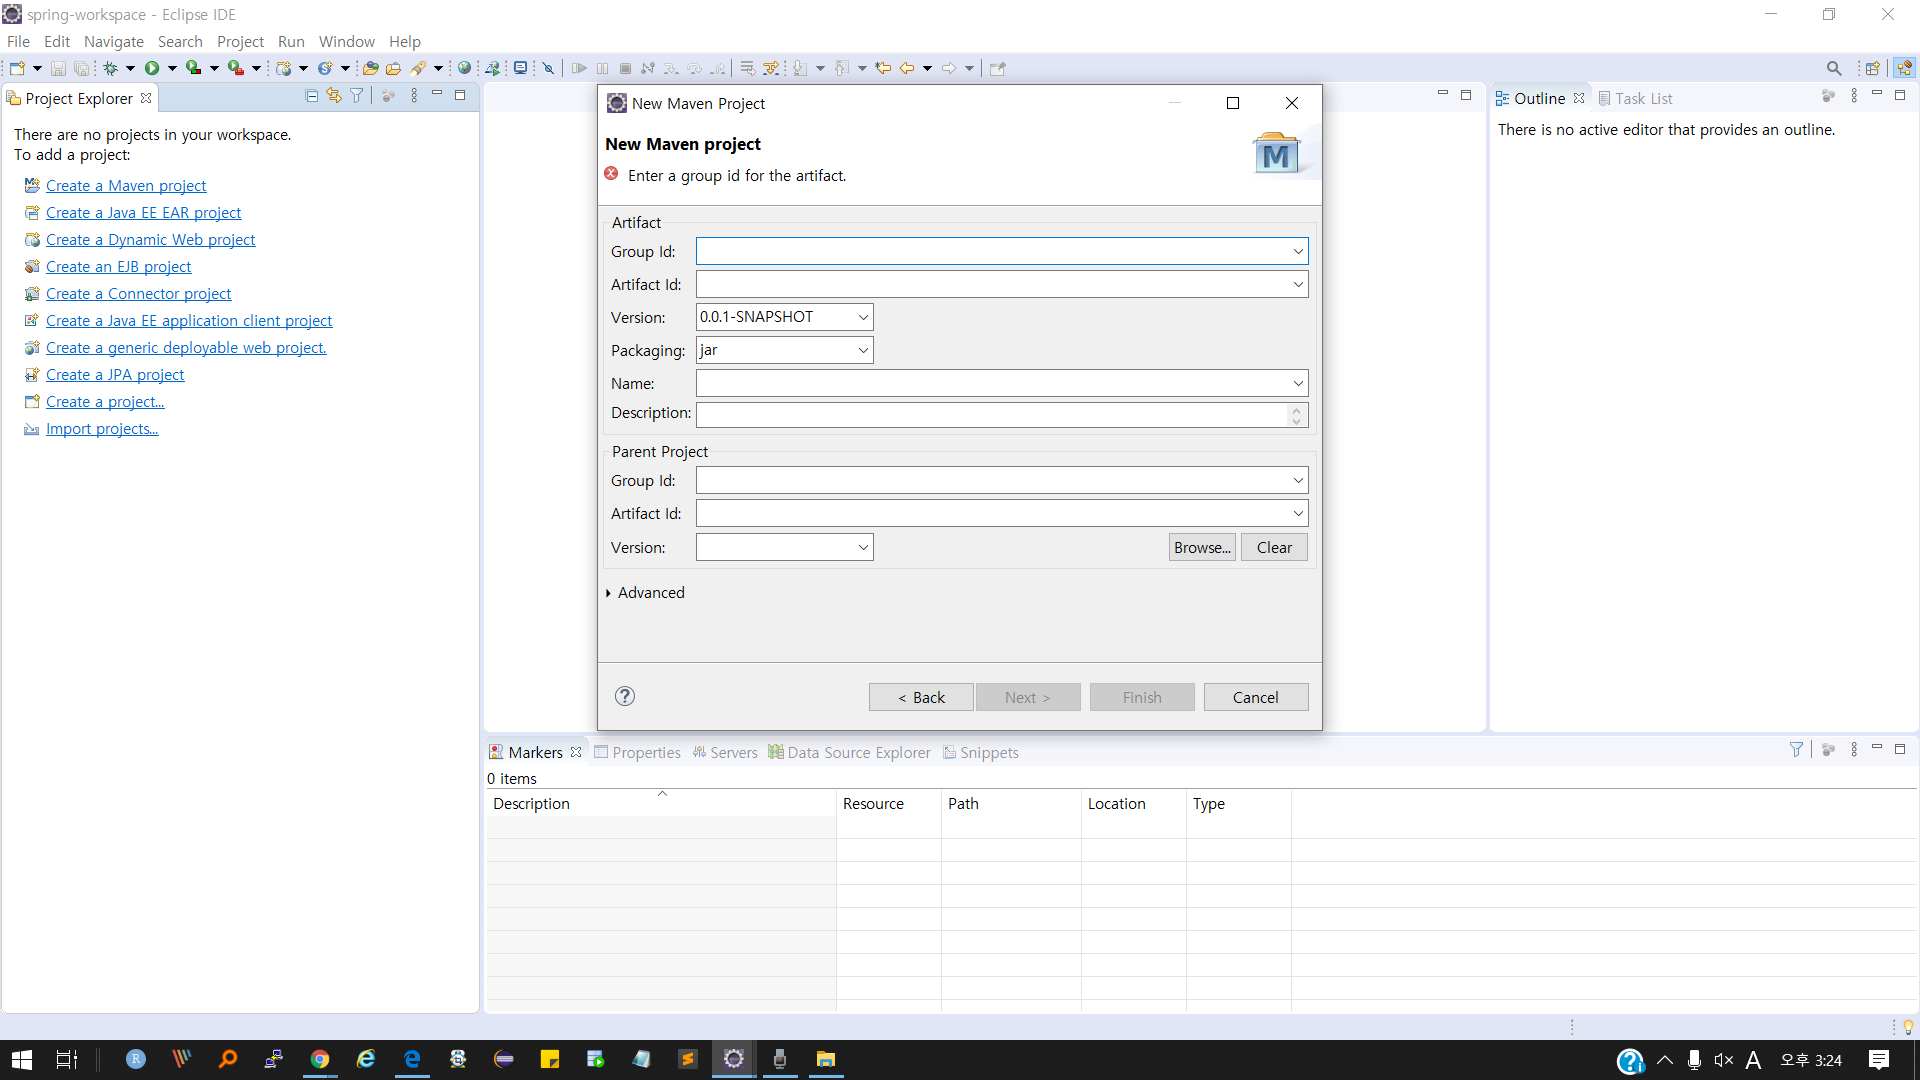Screen dimensions: 1920x1080
Task: Click the Open Web Browser globe icon
Action: coord(464,68)
